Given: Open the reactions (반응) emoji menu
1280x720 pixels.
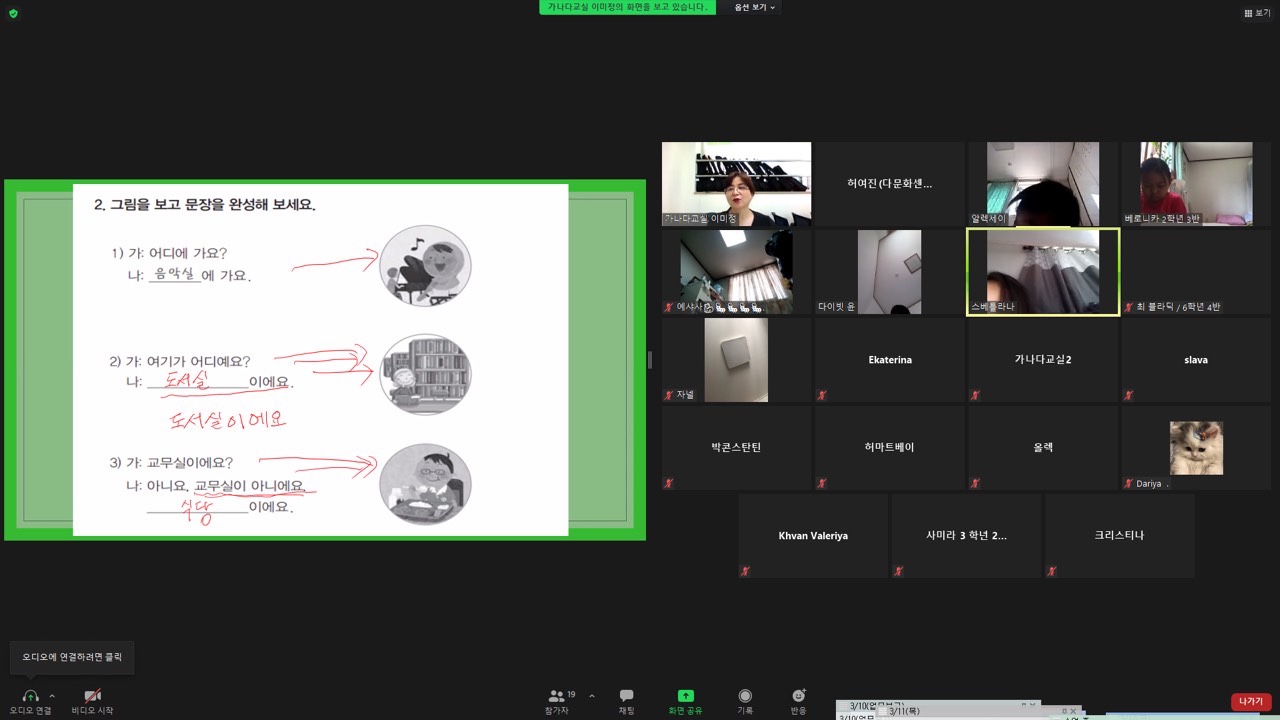Looking at the screenshot, I should click(798, 700).
